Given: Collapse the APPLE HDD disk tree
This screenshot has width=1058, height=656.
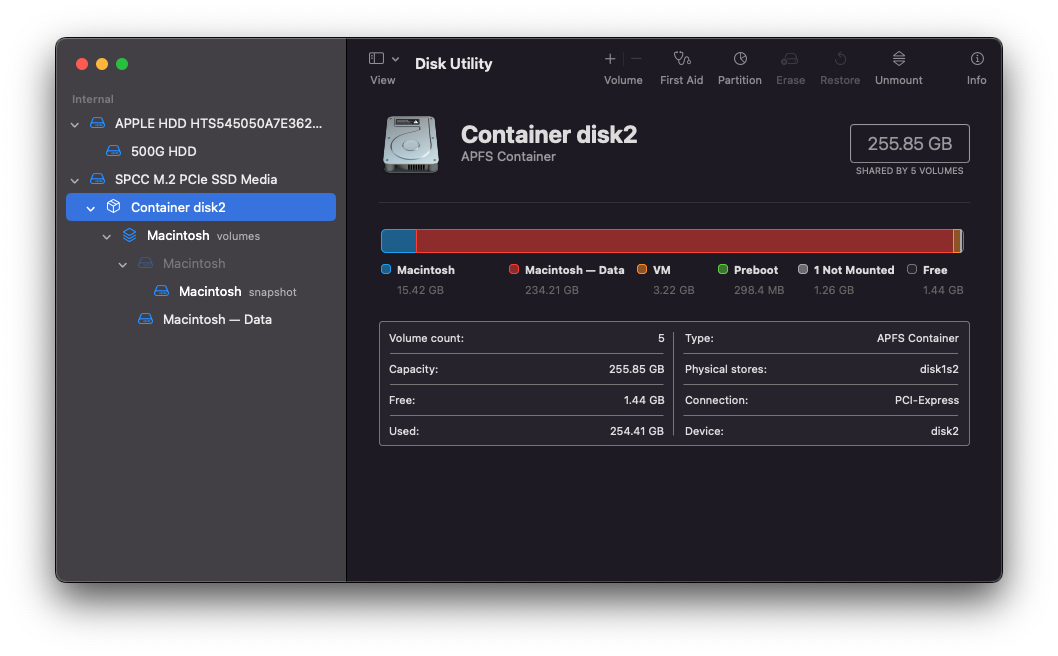Looking at the screenshot, I should click(75, 124).
